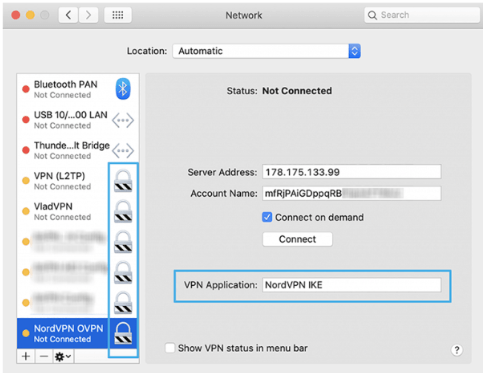Click the Server Address field

click(x=352, y=172)
